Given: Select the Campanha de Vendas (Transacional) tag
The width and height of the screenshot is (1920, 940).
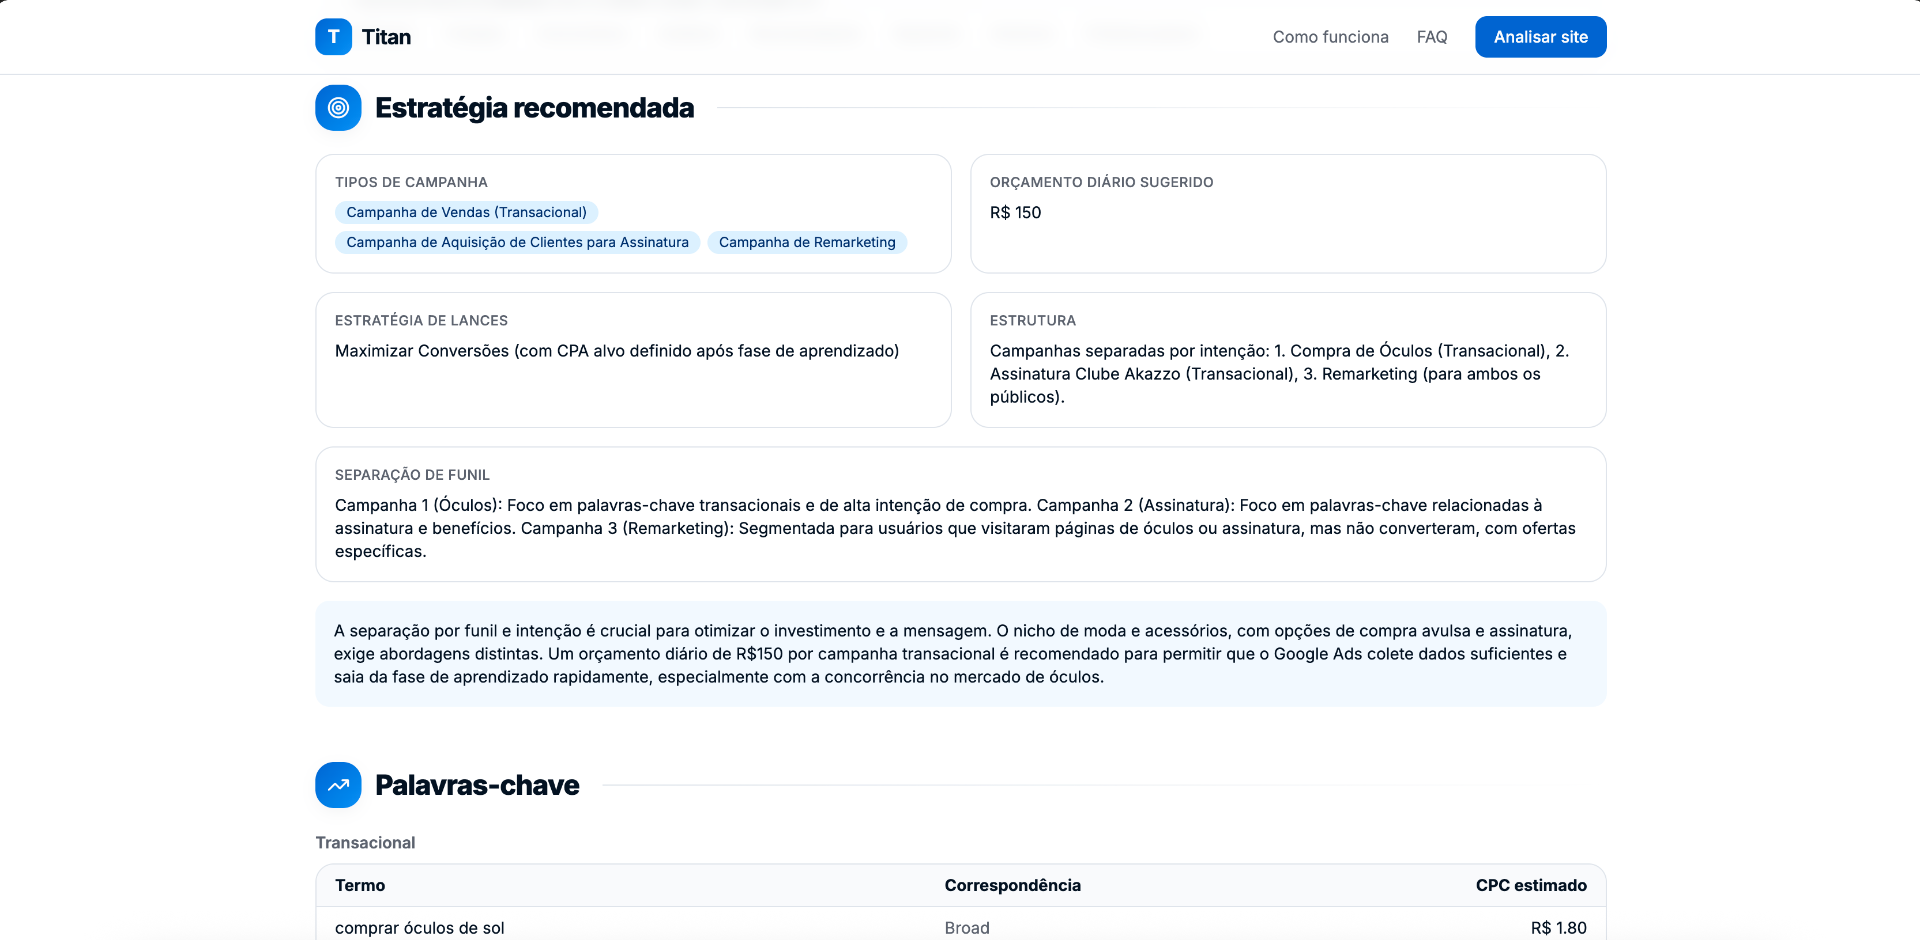Looking at the screenshot, I should coord(466,212).
